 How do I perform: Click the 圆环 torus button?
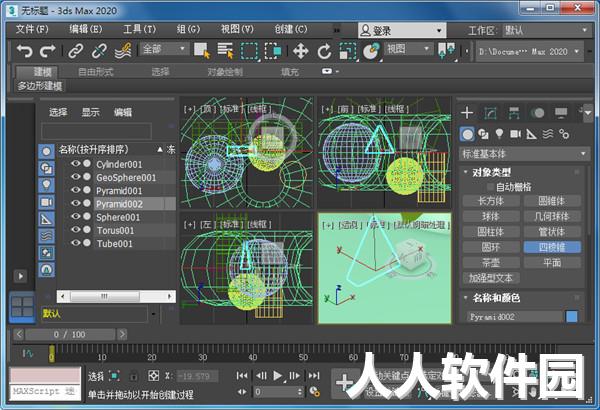491,247
